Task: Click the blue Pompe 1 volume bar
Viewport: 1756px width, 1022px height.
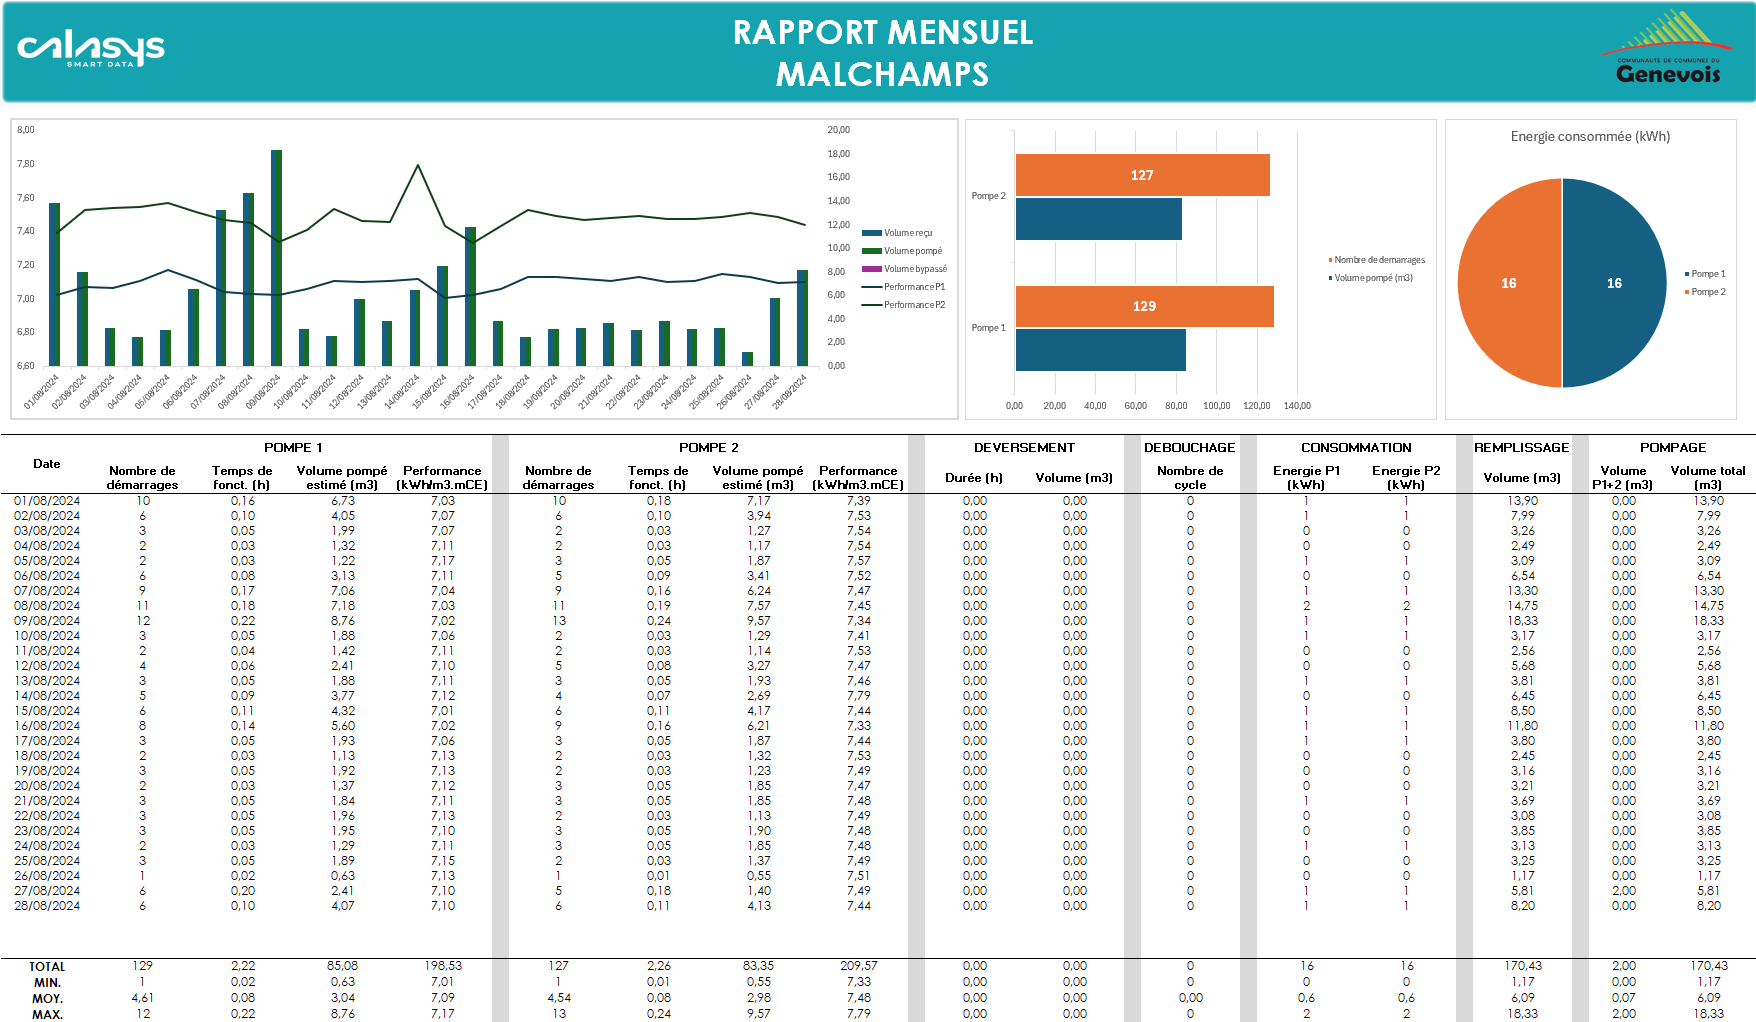Action: [1100, 350]
